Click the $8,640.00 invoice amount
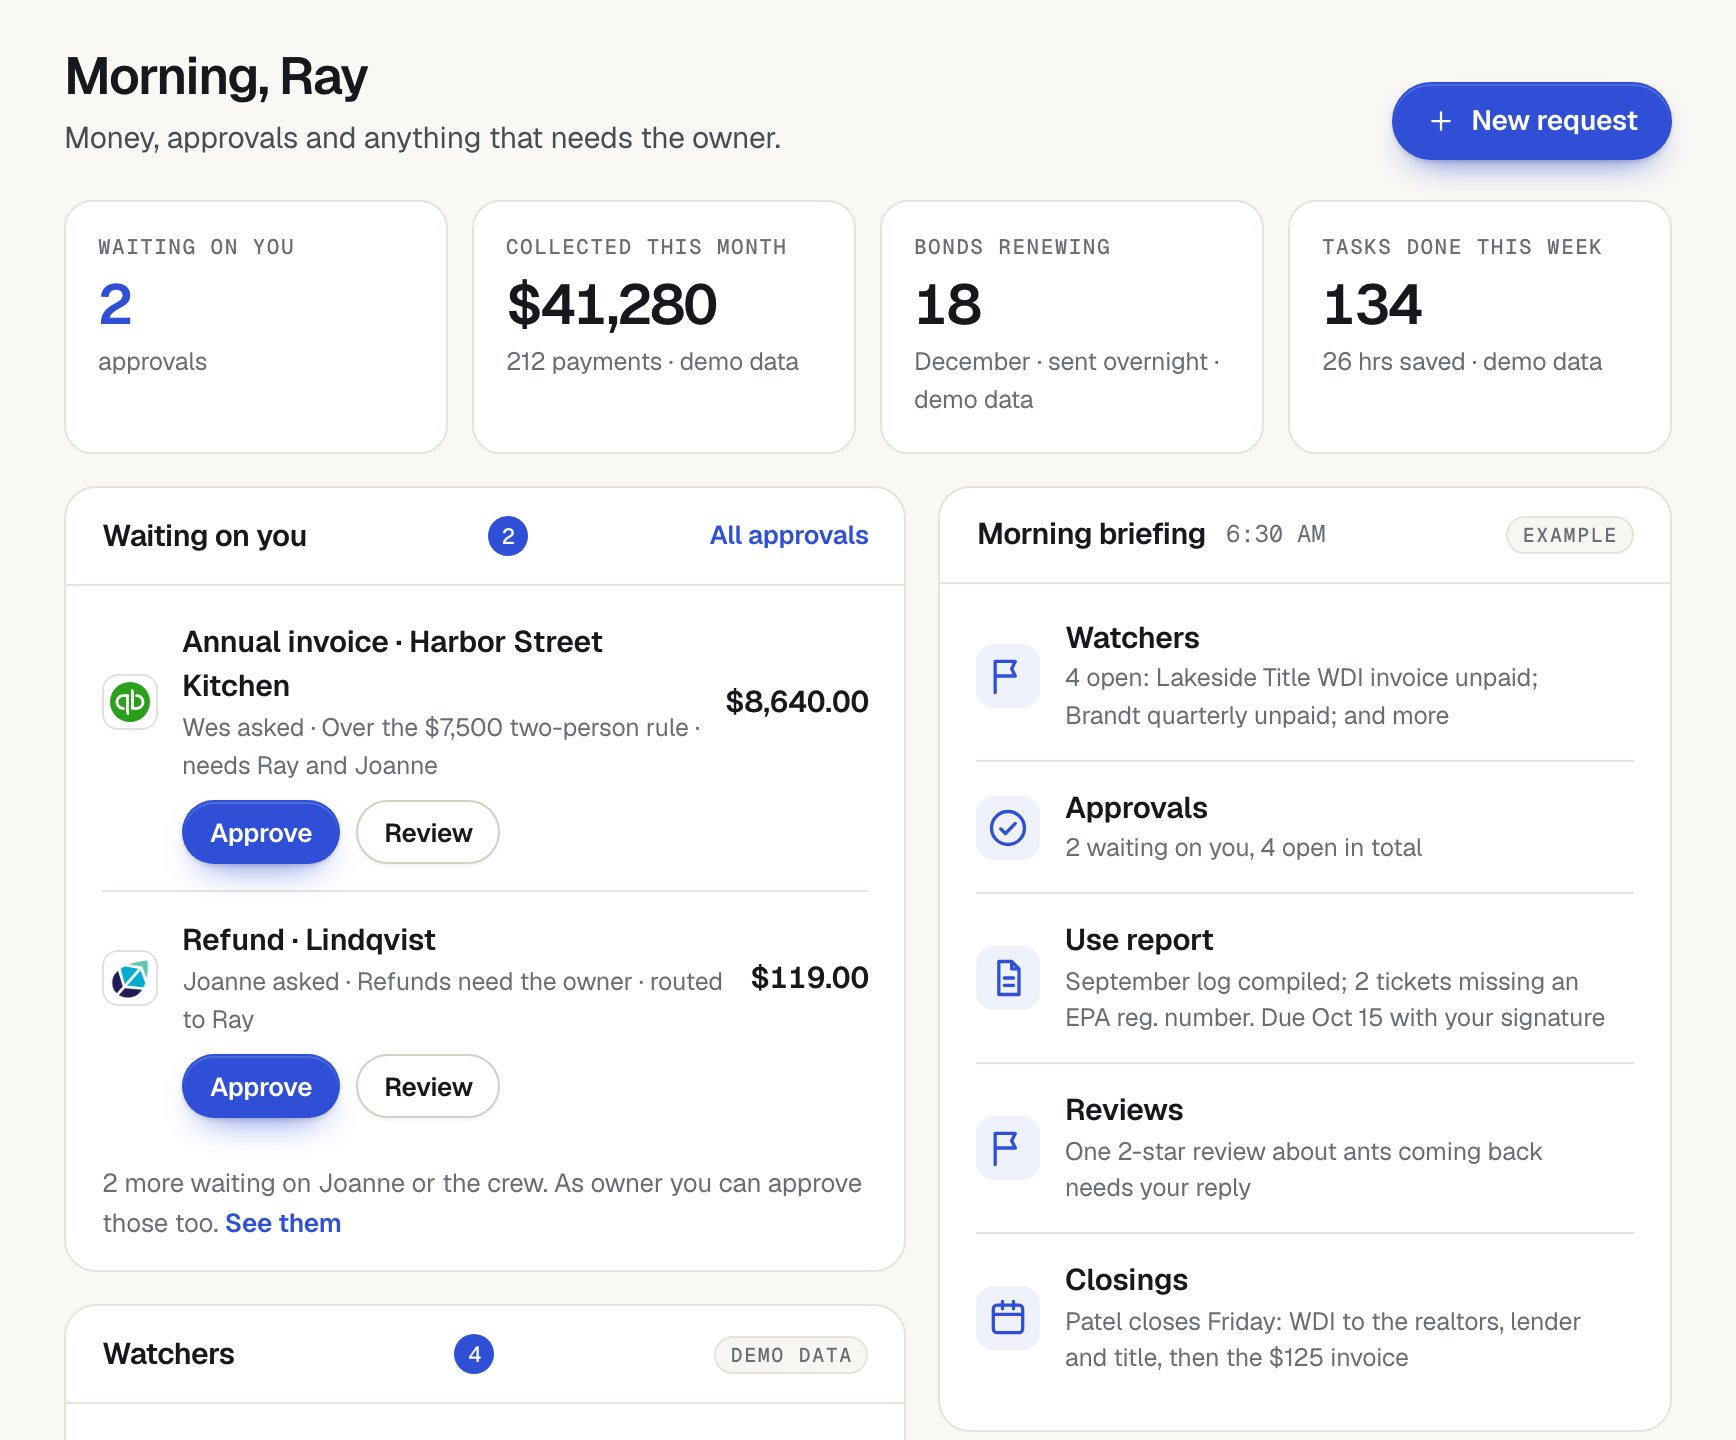 [x=797, y=702]
